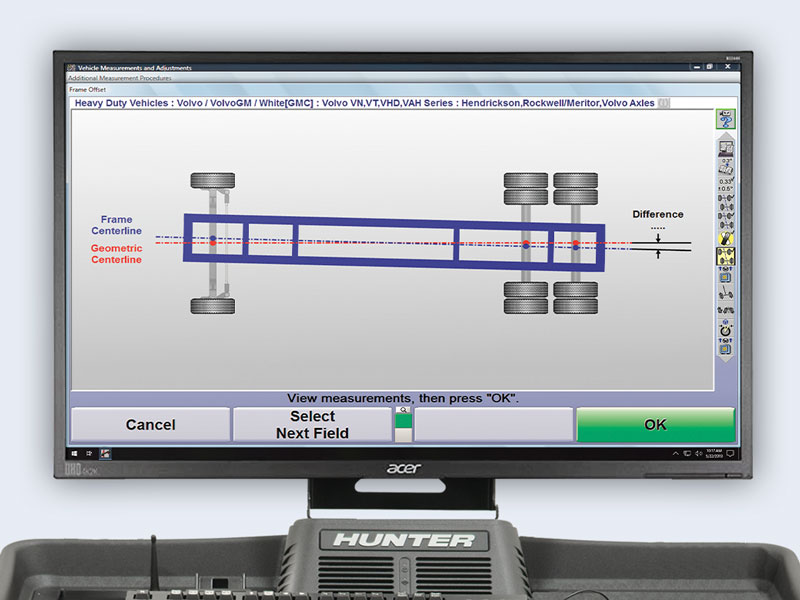Open the 0.33 degree tolerance measurement icon

click(722, 180)
